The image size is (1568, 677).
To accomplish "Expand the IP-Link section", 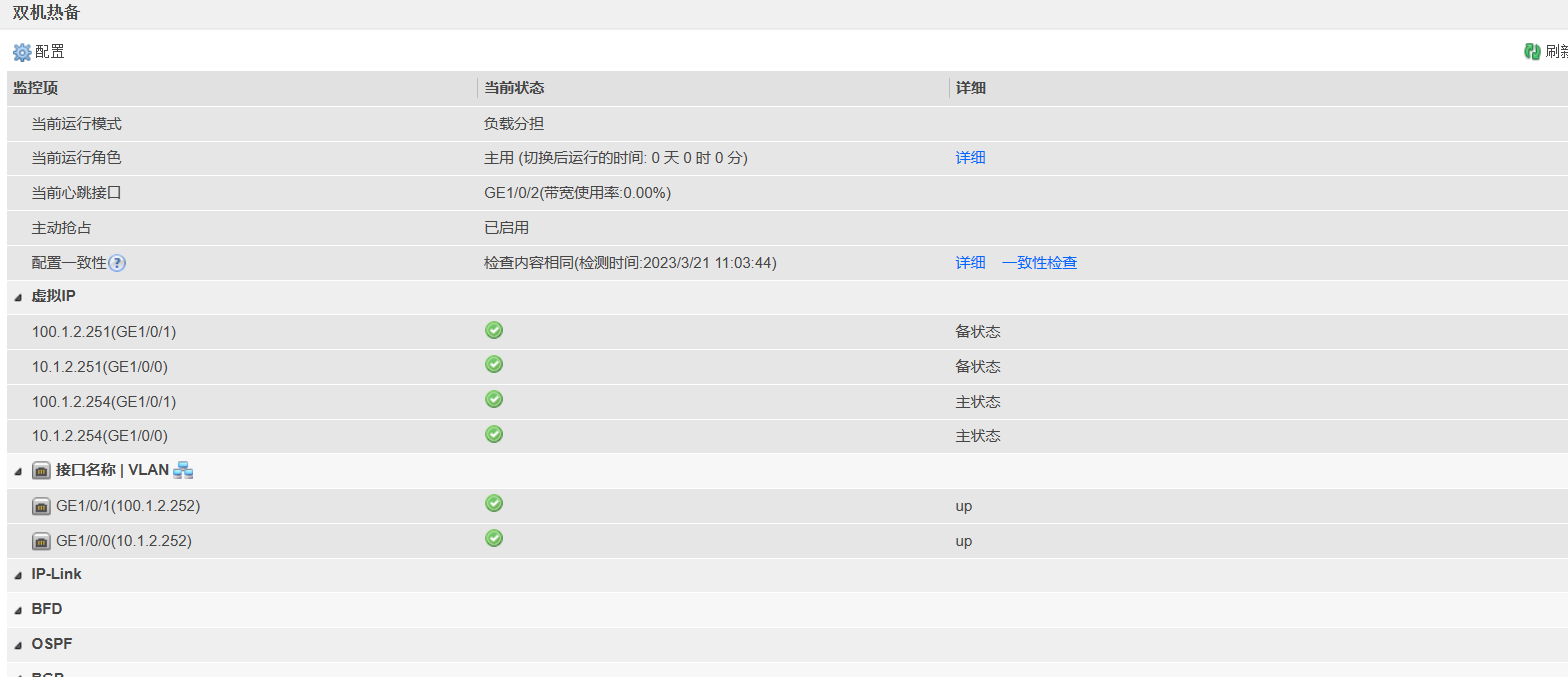I will click(x=18, y=575).
